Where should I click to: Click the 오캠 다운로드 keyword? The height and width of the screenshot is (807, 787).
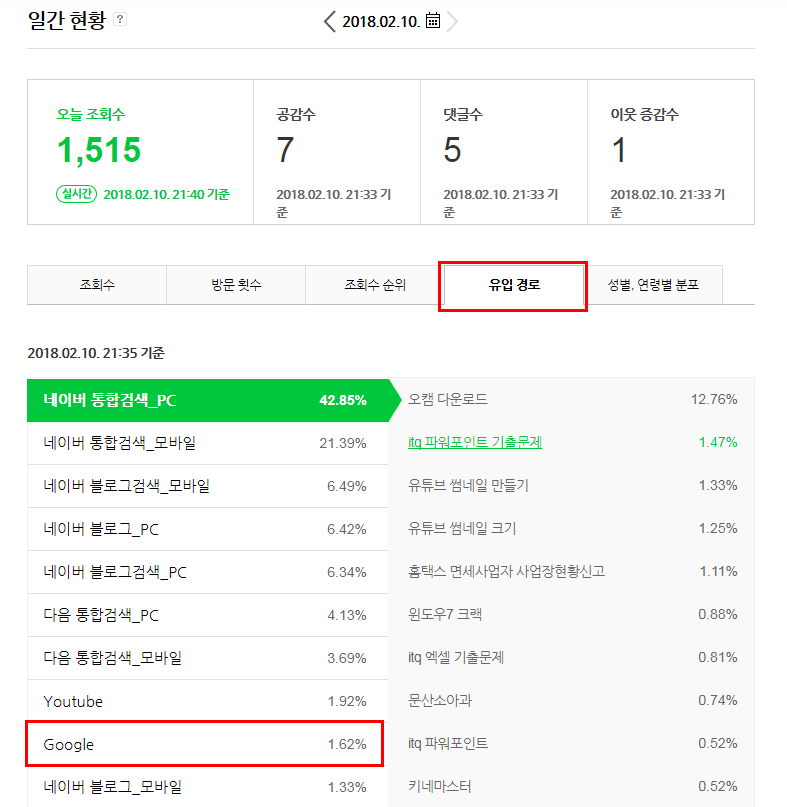coord(448,399)
